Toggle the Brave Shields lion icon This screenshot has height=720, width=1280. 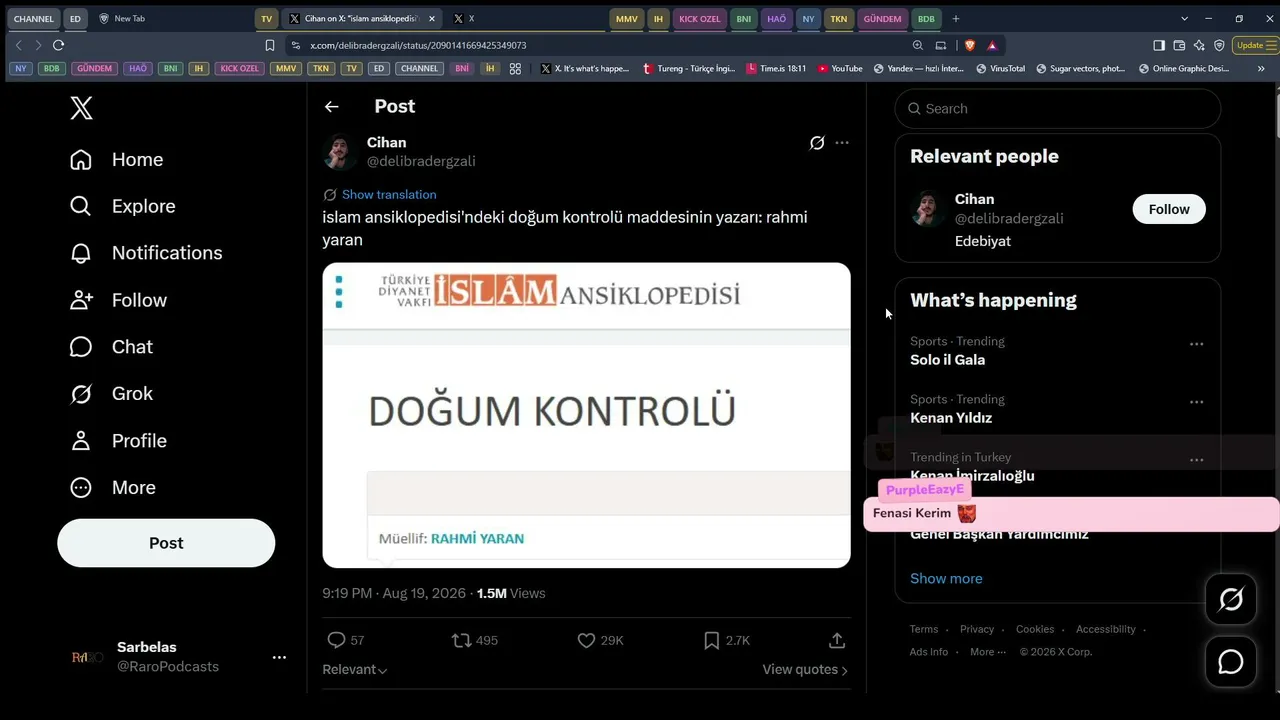click(968, 45)
